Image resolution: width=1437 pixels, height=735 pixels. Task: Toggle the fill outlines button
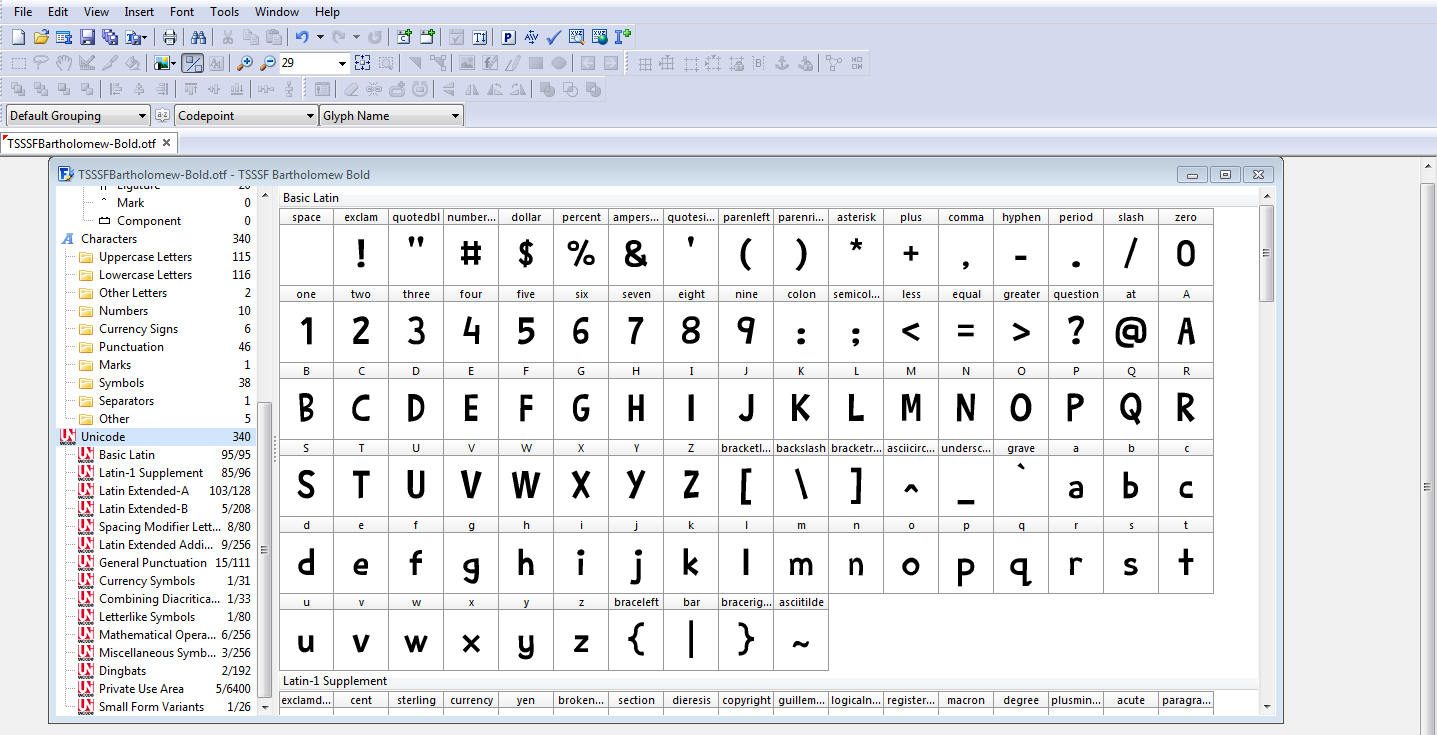(194, 63)
